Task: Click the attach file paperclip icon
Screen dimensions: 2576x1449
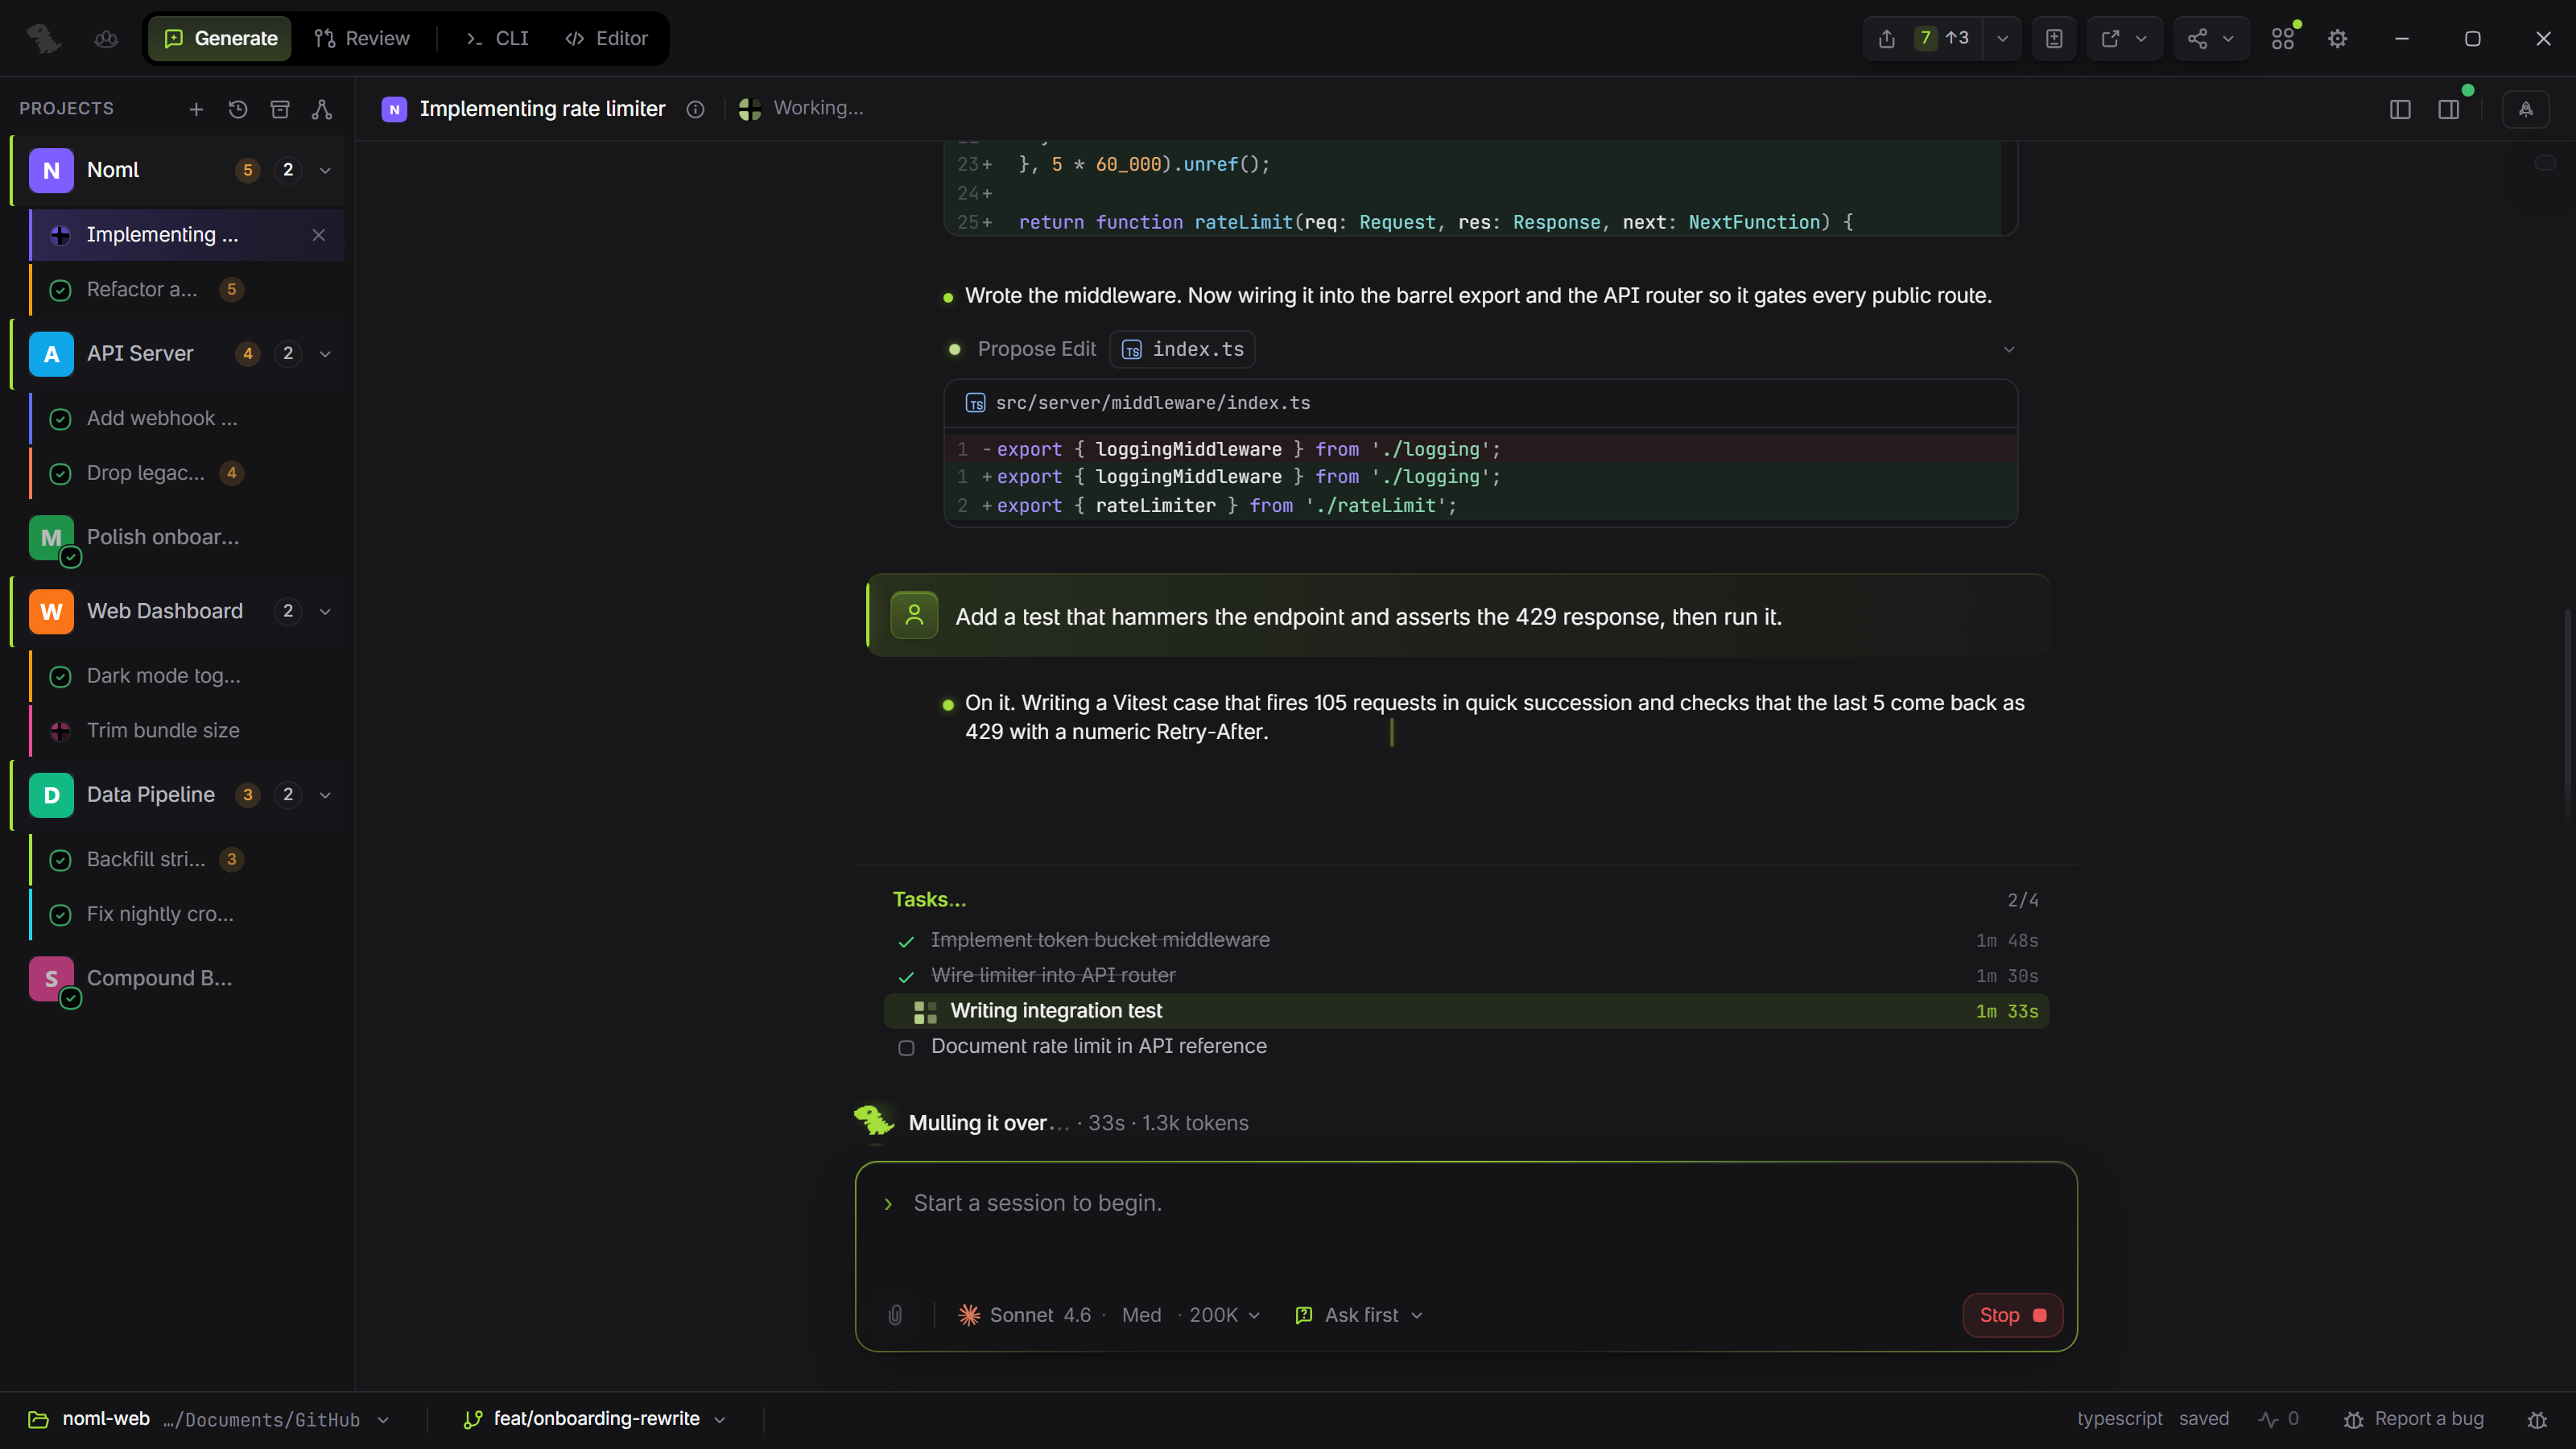Action: 896,1315
